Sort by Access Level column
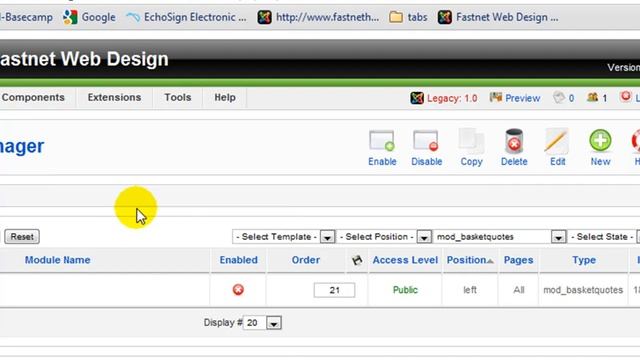Viewport: 640px width, 360px height. tap(405, 260)
